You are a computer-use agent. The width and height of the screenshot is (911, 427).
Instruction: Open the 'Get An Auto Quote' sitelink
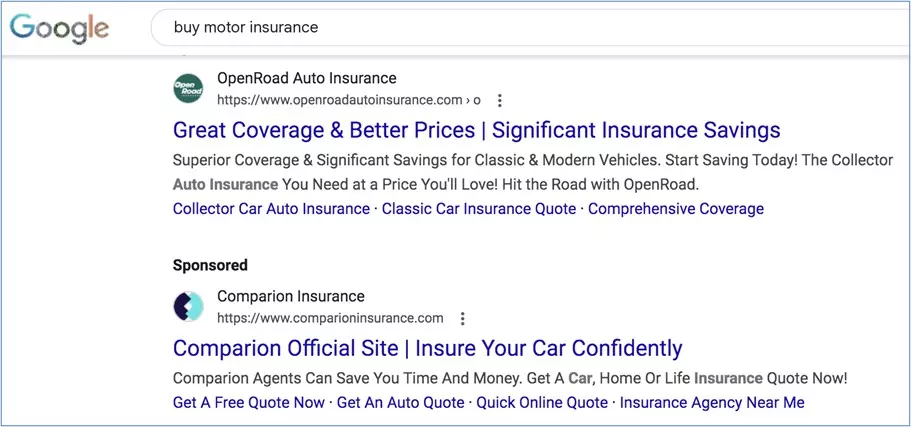(x=400, y=402)
